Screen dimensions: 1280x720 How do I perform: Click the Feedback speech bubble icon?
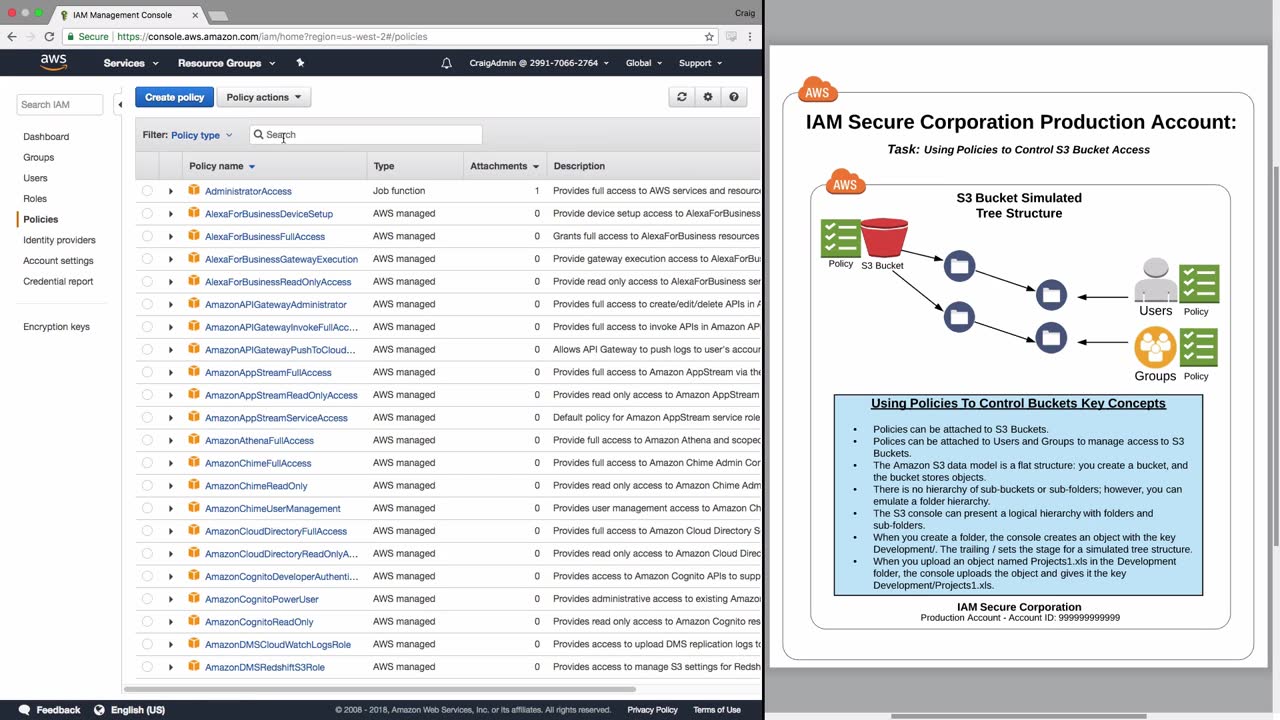point(24,710)
